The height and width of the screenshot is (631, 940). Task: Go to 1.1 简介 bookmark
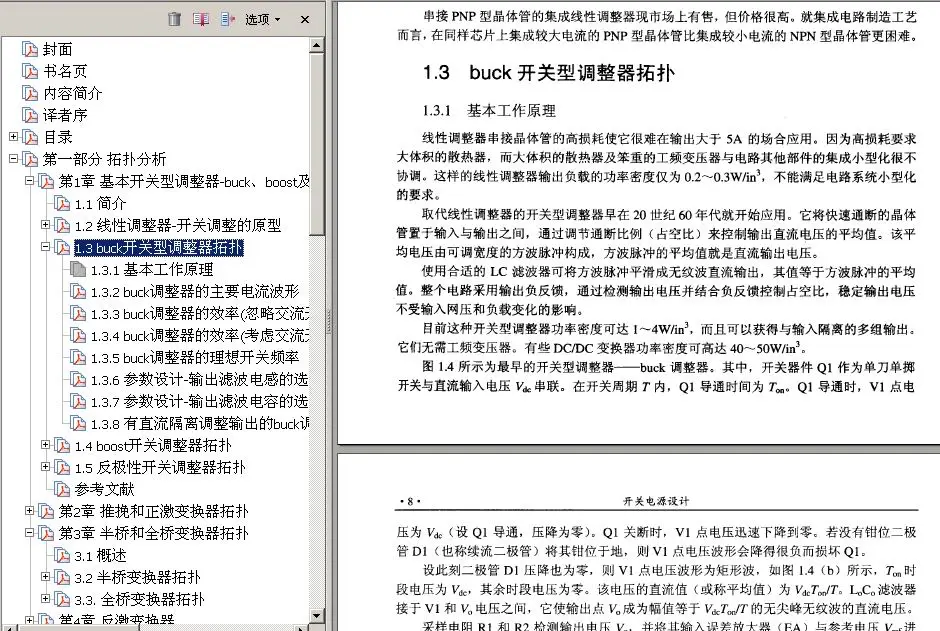(x=100, y=204)
